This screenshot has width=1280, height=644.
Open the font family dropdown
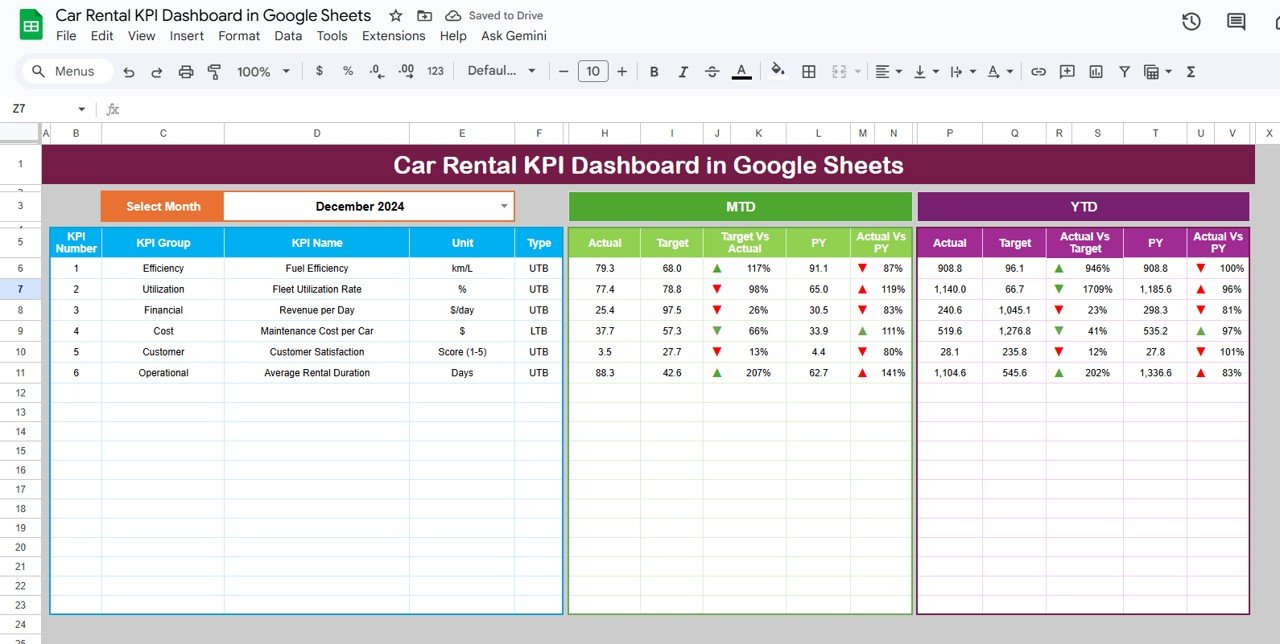[500, 71]
